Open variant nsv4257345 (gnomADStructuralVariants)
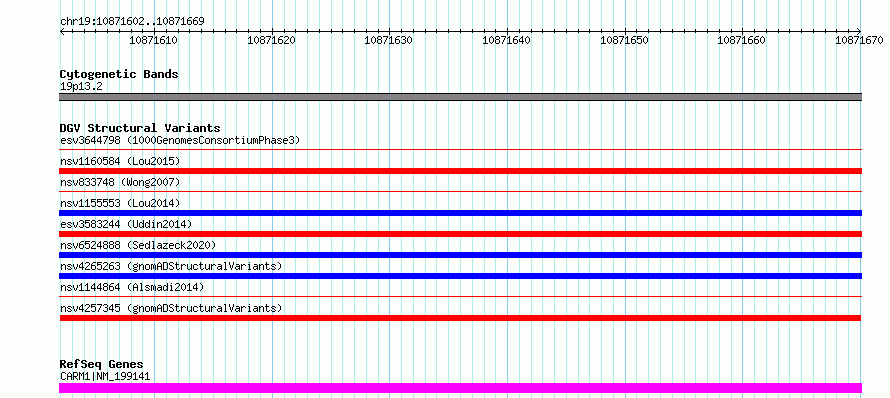 pos(171,308)
